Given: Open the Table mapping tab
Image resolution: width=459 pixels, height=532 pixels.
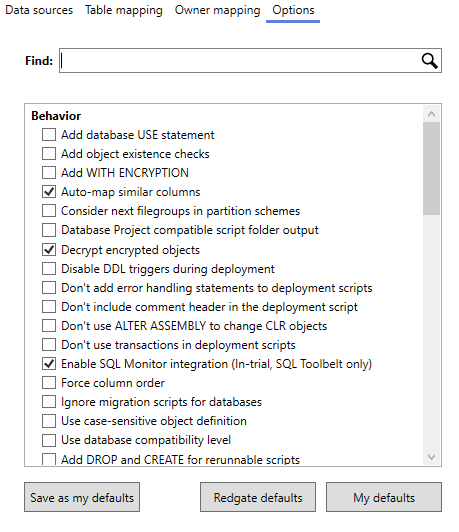Looking at the screenshot, I should (124, 10).
